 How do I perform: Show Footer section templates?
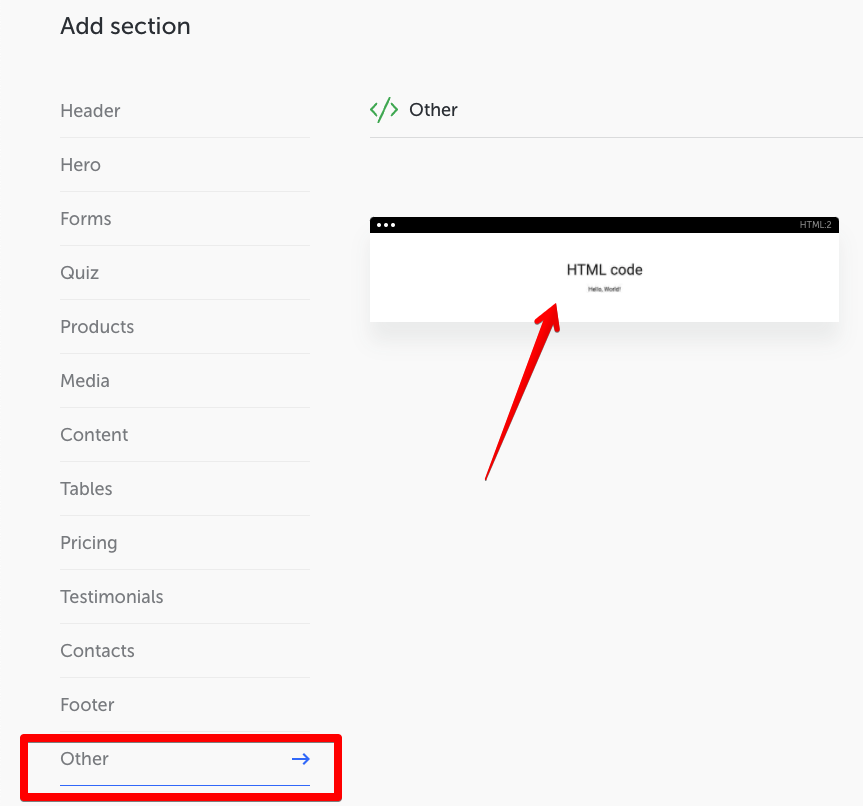coord(87,705)
